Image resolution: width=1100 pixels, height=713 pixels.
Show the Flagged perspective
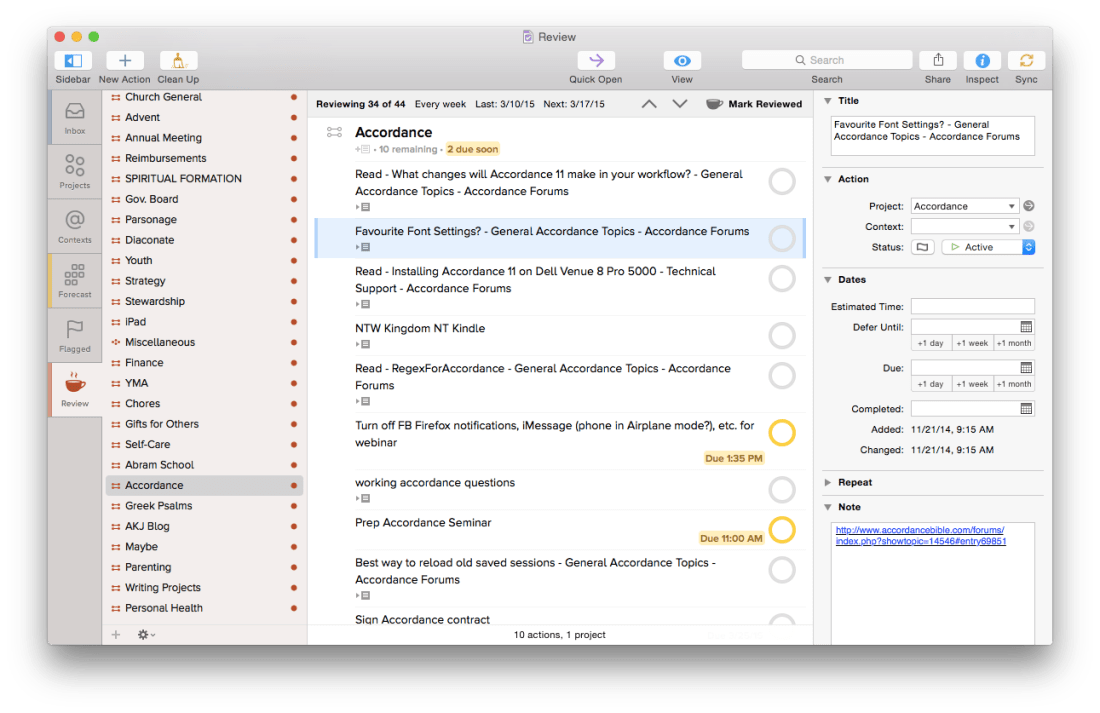point(73,334)
